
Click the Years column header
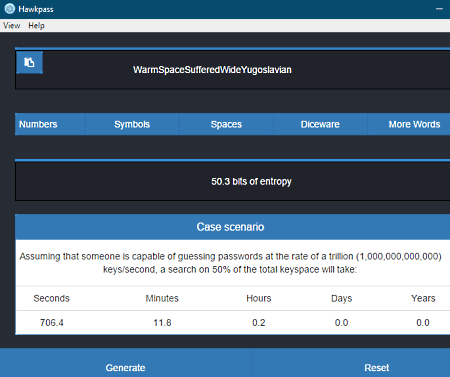423,298
